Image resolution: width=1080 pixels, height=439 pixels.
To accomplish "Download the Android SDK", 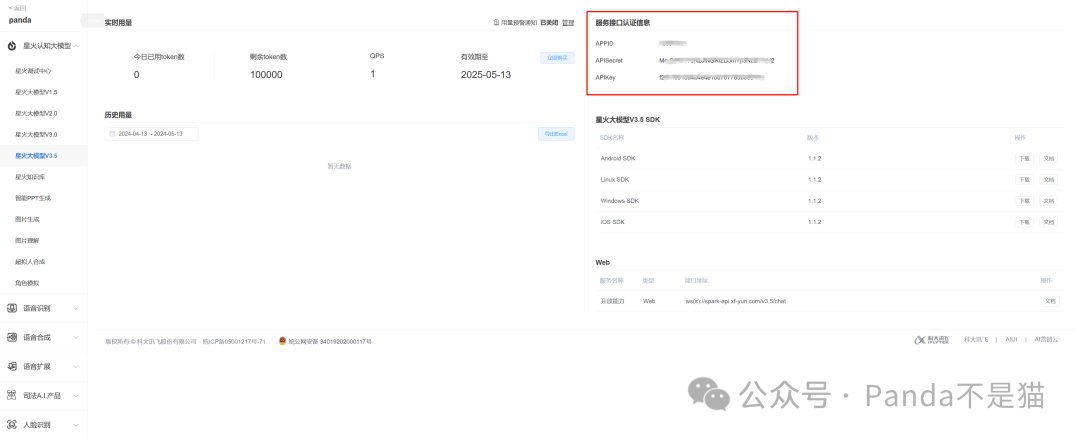I will point(1024,159).
